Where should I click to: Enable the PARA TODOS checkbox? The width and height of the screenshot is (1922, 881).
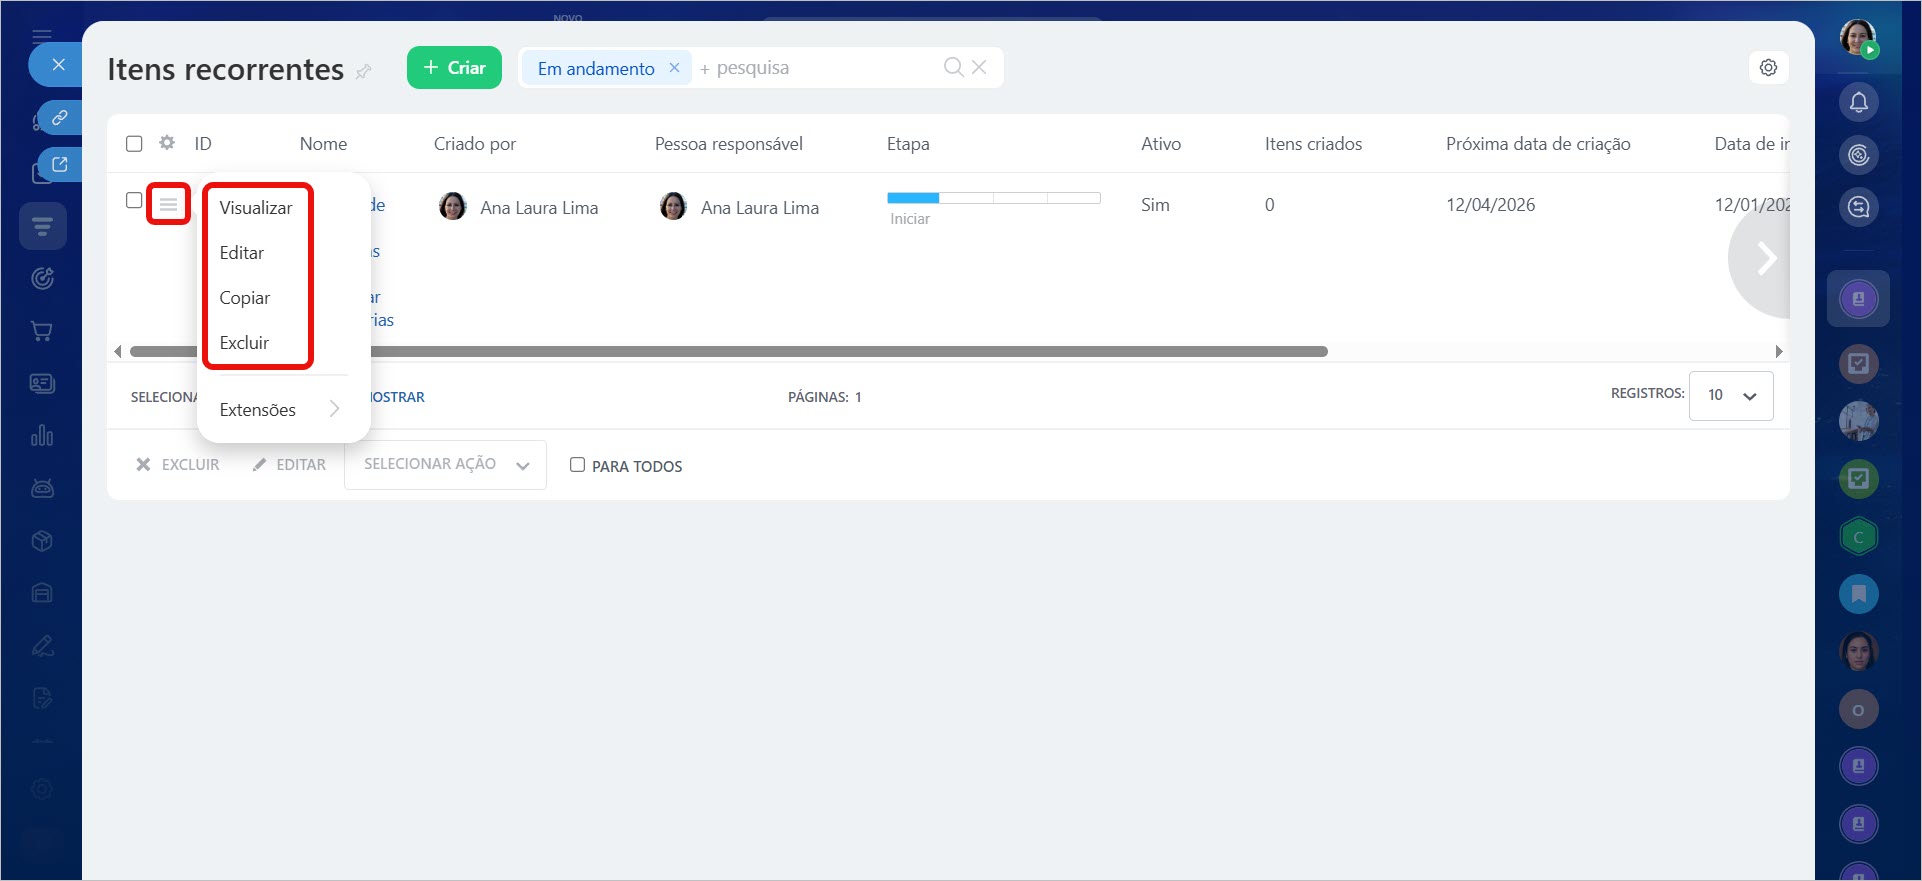pos(577,465)
